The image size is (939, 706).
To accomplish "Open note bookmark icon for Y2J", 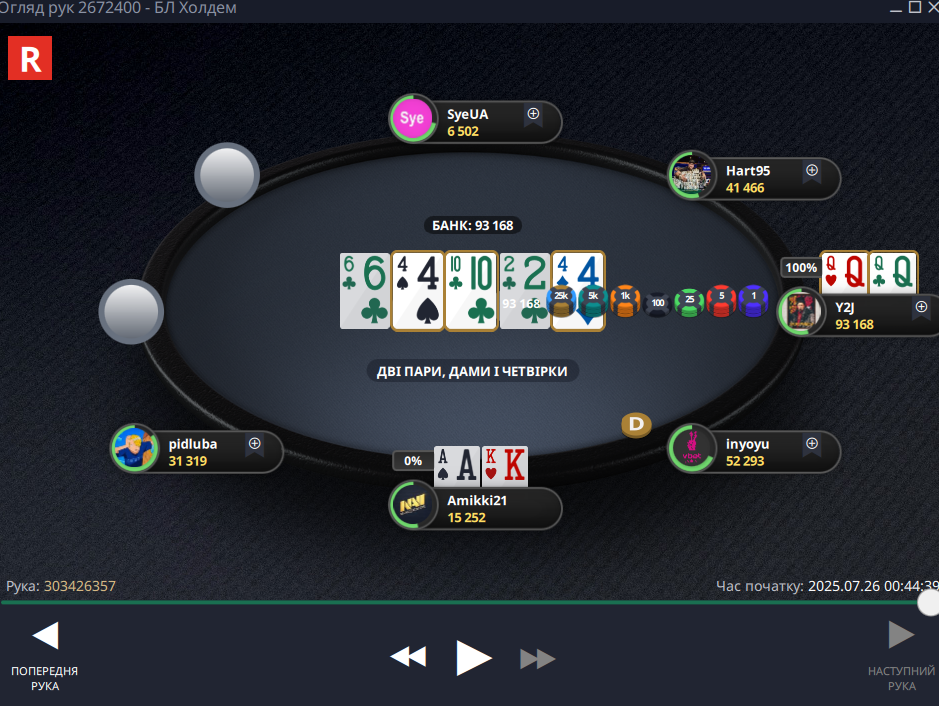I will (x=921, y=308).
